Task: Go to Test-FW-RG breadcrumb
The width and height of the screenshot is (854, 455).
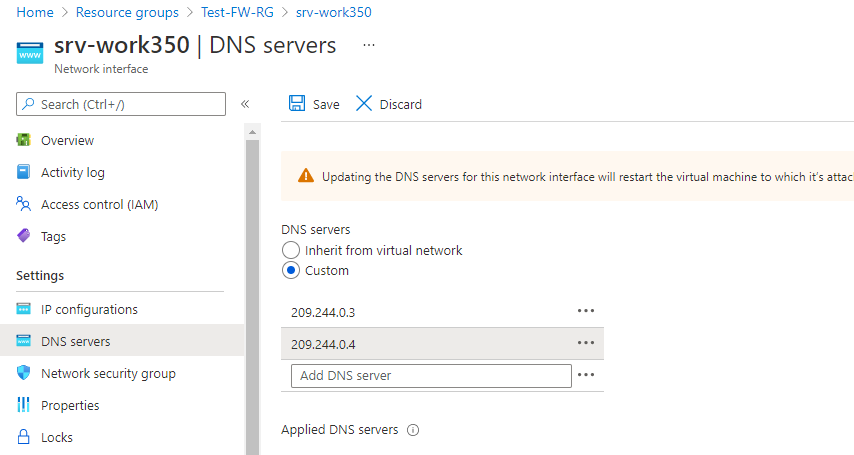Action: [x=237, y=13]
